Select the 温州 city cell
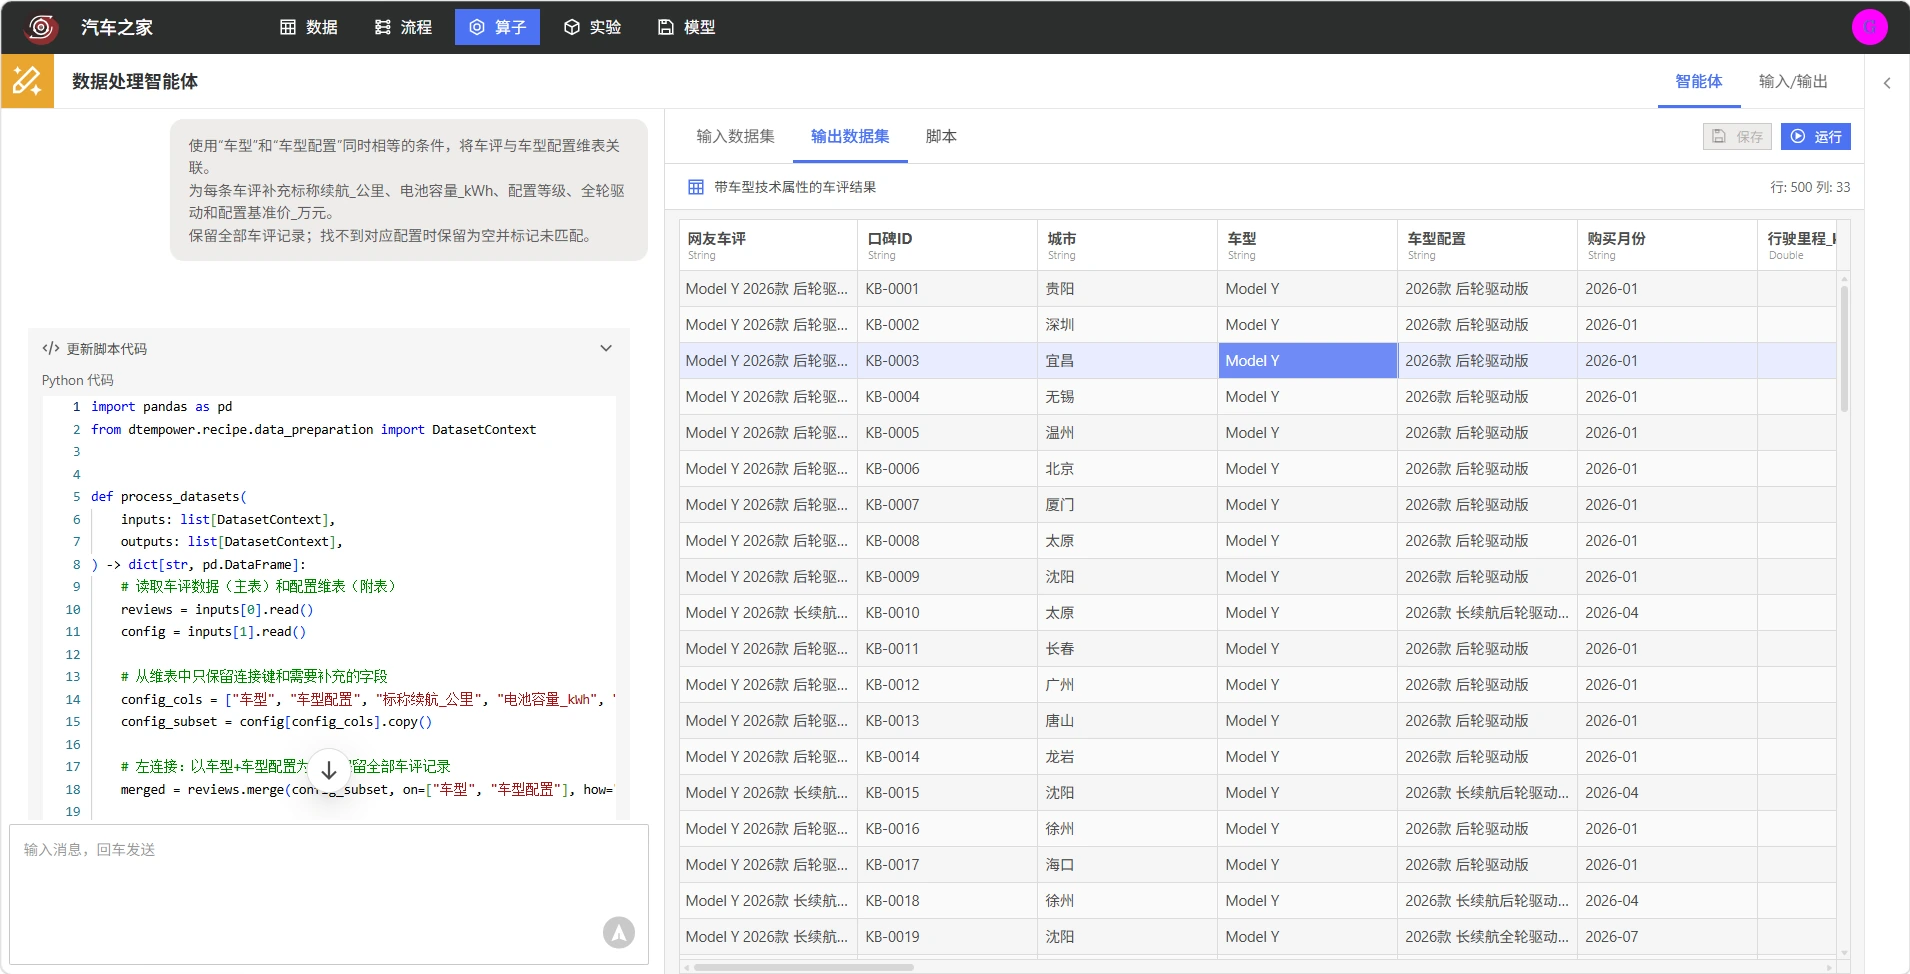The height and width of the screenshot is (974, 1910). click(1127, 433)
